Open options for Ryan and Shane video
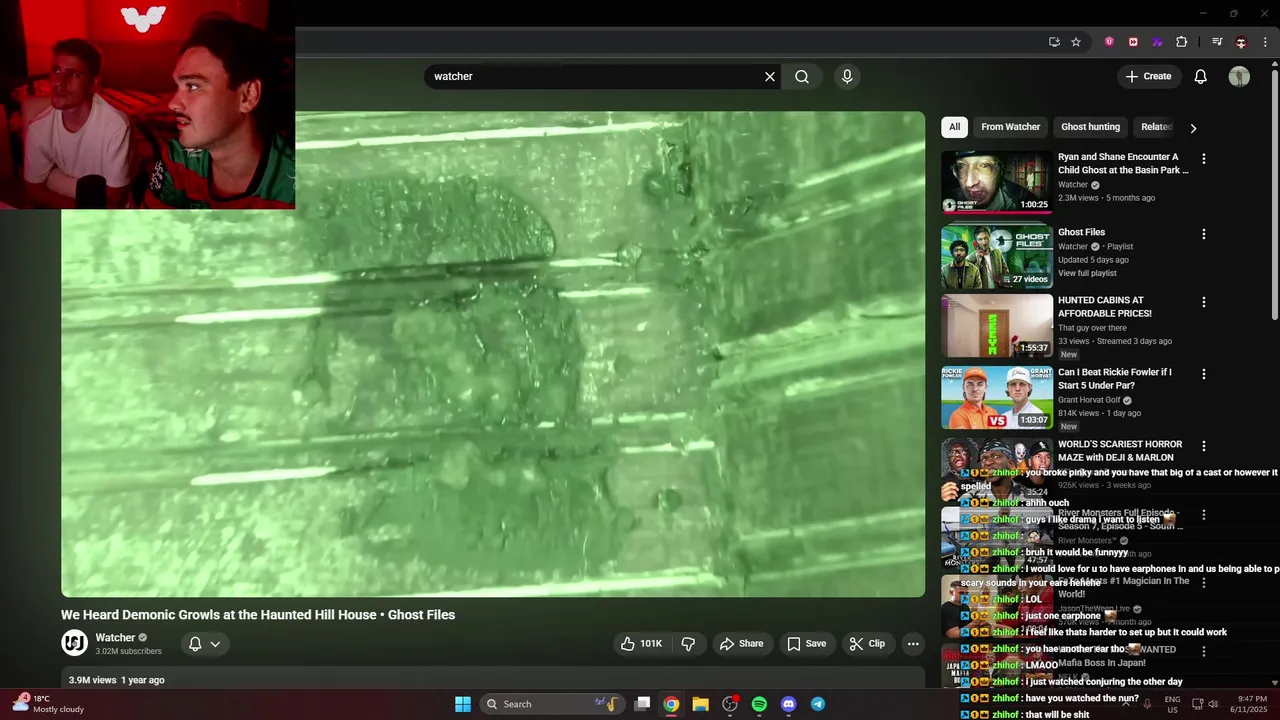Screen dimensions: 1280x720 pyautogui.click(x=1203, y=159)
